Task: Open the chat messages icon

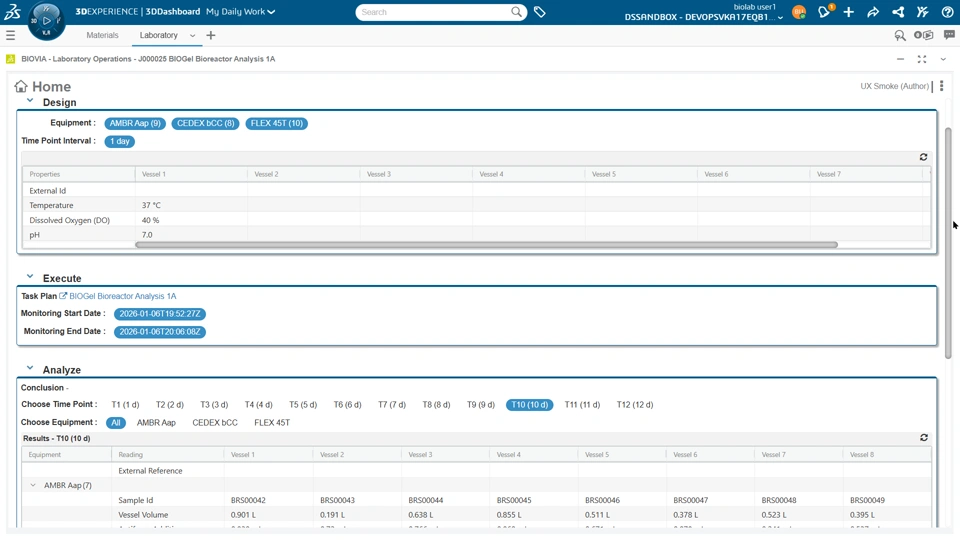Action: [x=949, y=36]
